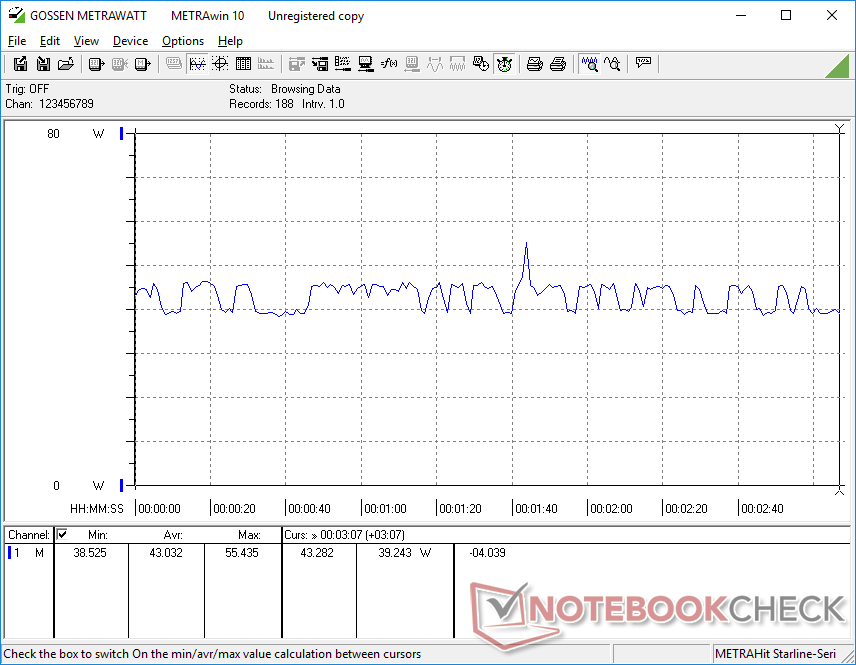
Task: Click the greyed bar chart view icon
Action: 266,64
